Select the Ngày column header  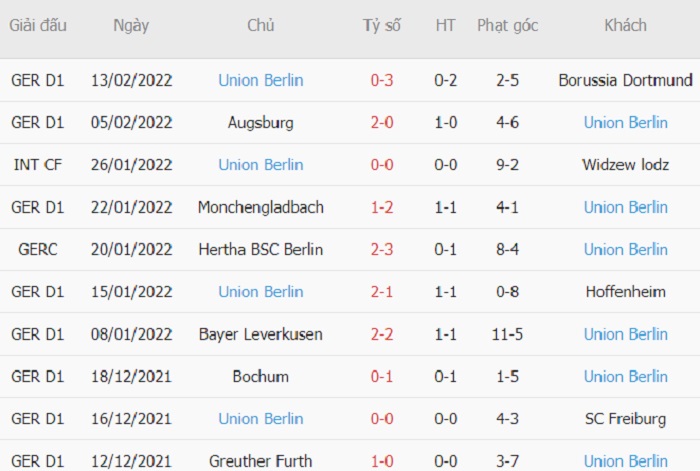pos(131,25)
